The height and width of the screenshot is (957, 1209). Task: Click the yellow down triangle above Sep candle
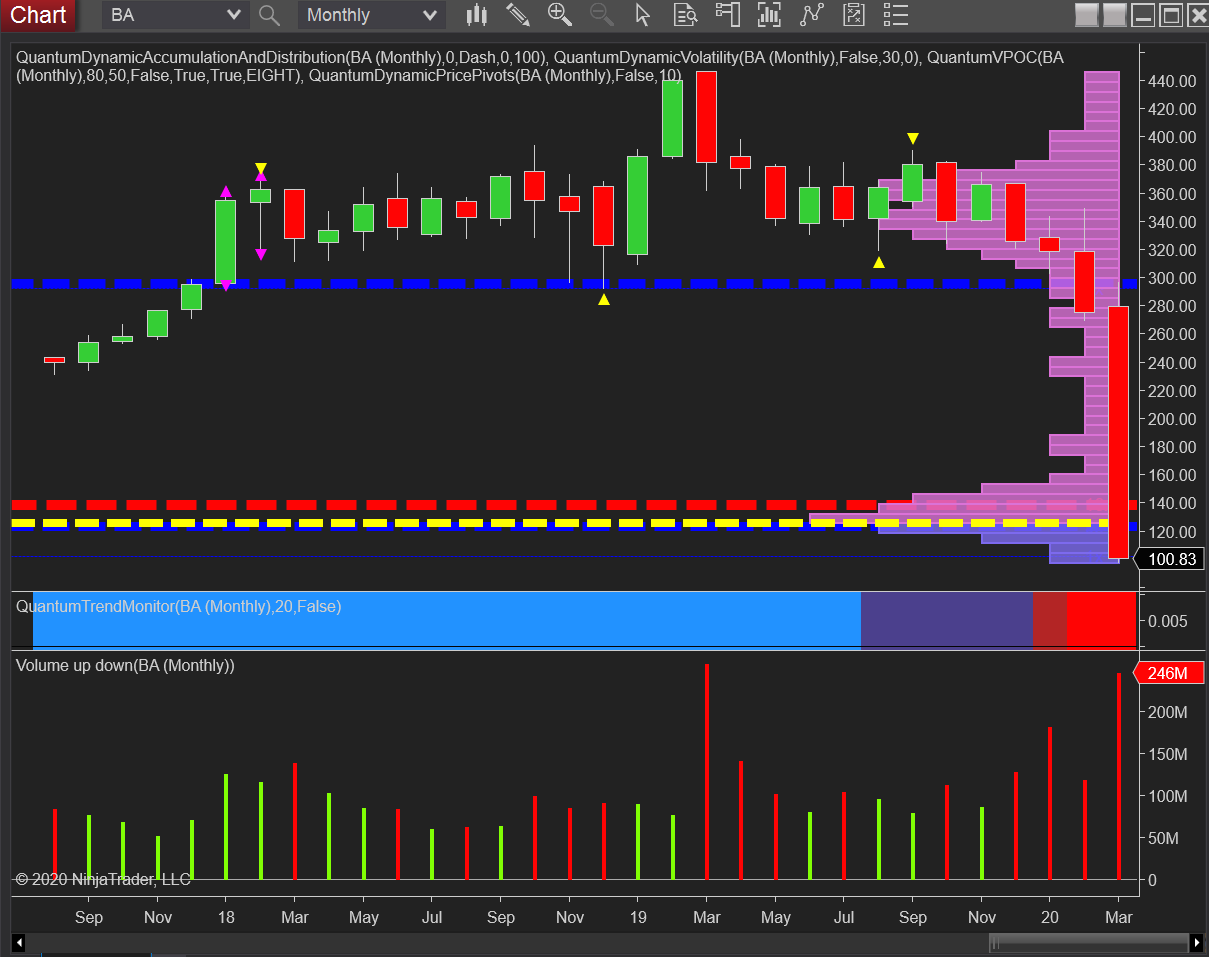click(912, 138)
